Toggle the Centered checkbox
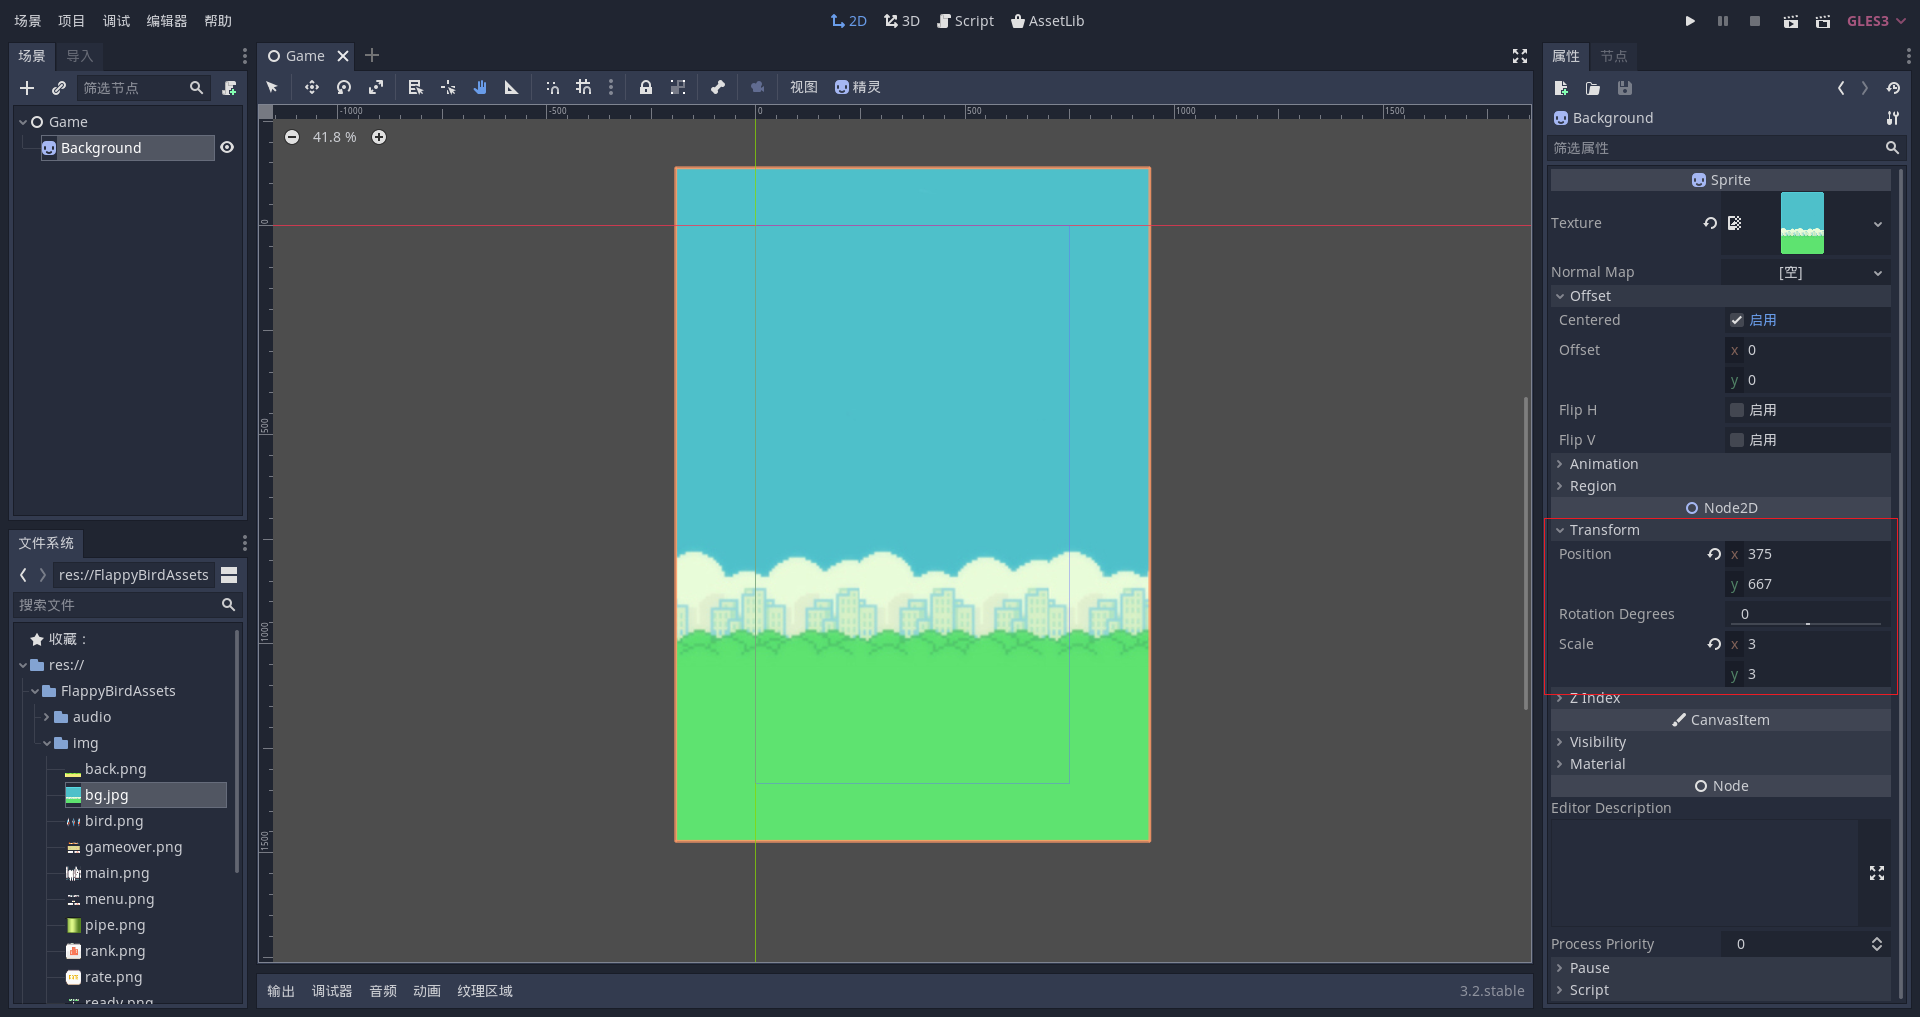The width and height of the screenshot is (1920, 1017). pyautogui.click(x=1737, y=320)
